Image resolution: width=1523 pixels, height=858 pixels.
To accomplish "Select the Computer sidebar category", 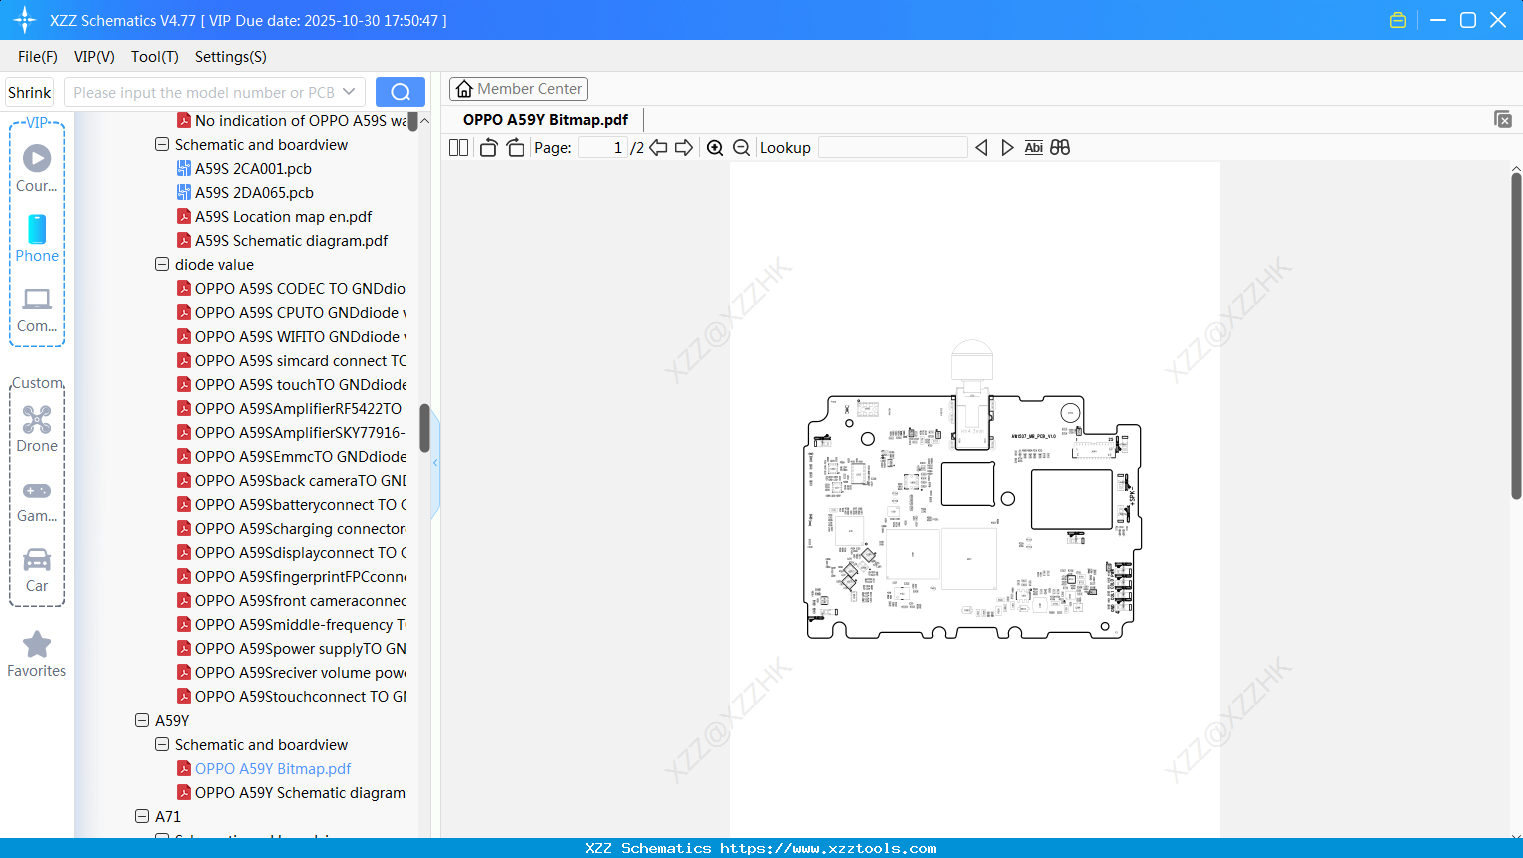I will click(x=37, y=310).
